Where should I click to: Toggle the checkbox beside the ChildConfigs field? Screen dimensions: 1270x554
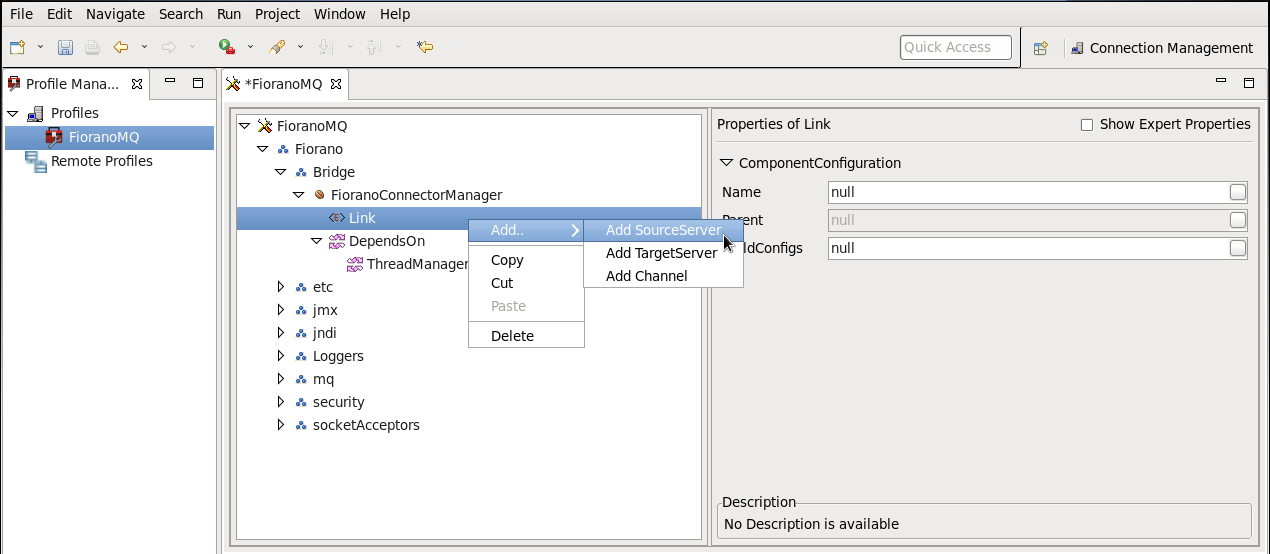point(1238,248)
